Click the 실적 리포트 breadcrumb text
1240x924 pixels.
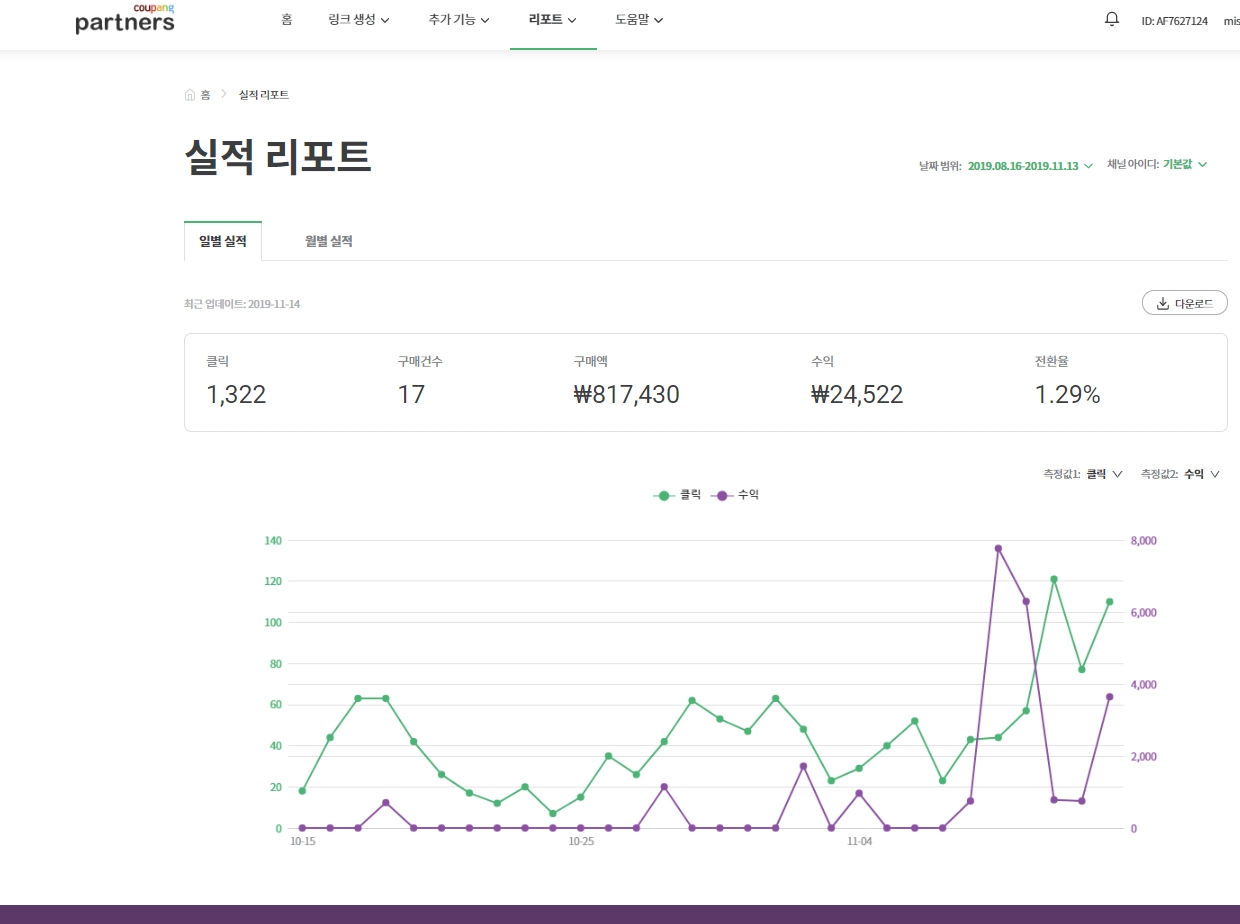click(x=264, y=95)
